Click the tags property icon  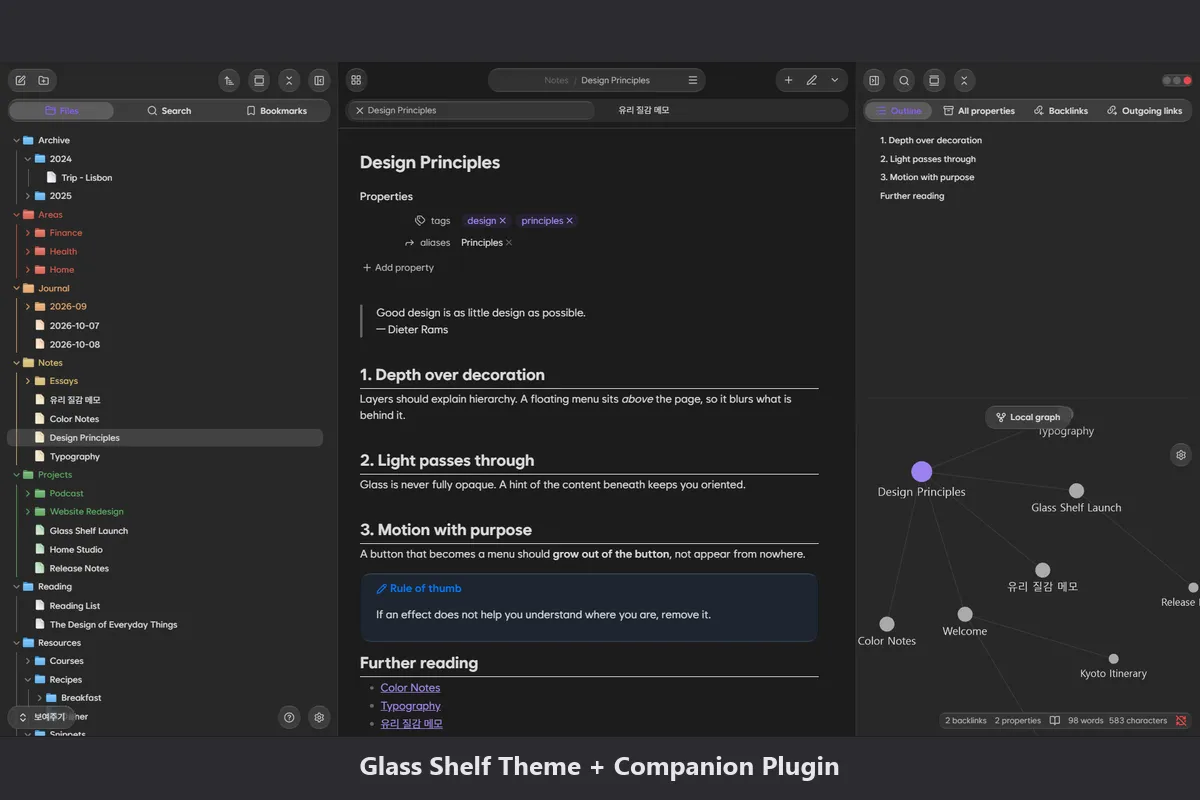420,220
